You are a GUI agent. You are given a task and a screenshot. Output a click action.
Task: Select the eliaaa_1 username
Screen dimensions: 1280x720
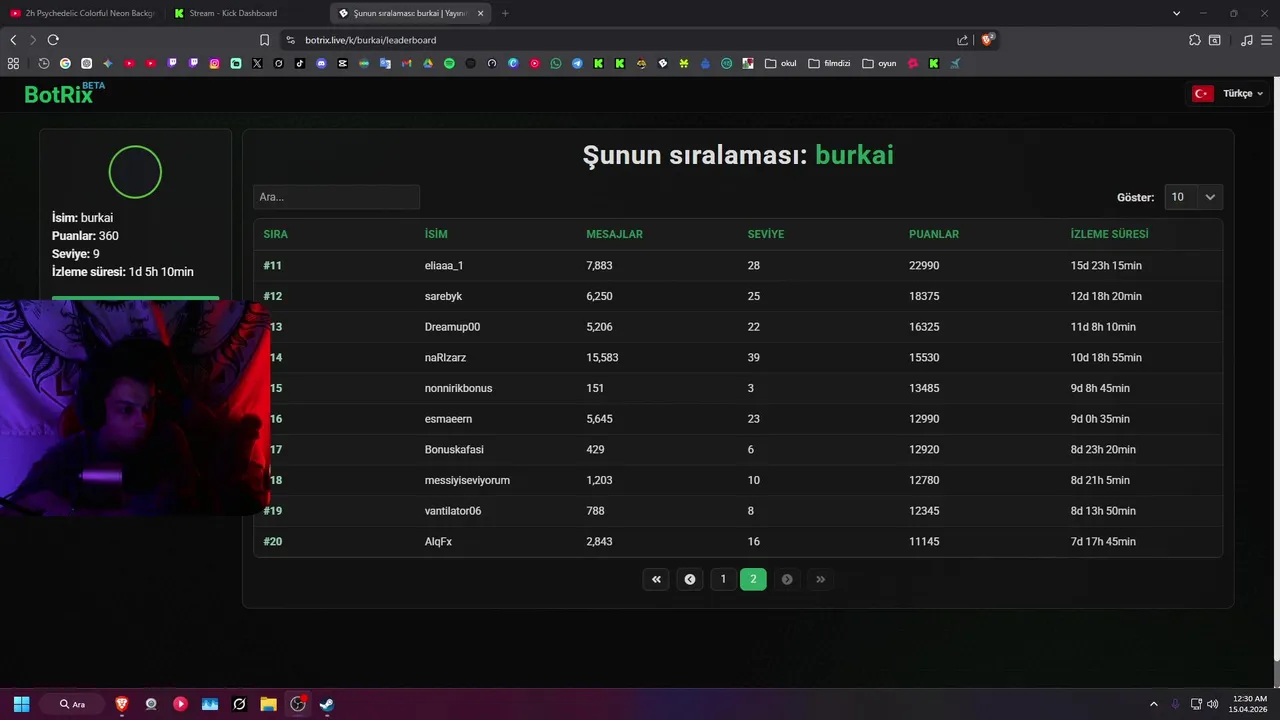[444, 265]
